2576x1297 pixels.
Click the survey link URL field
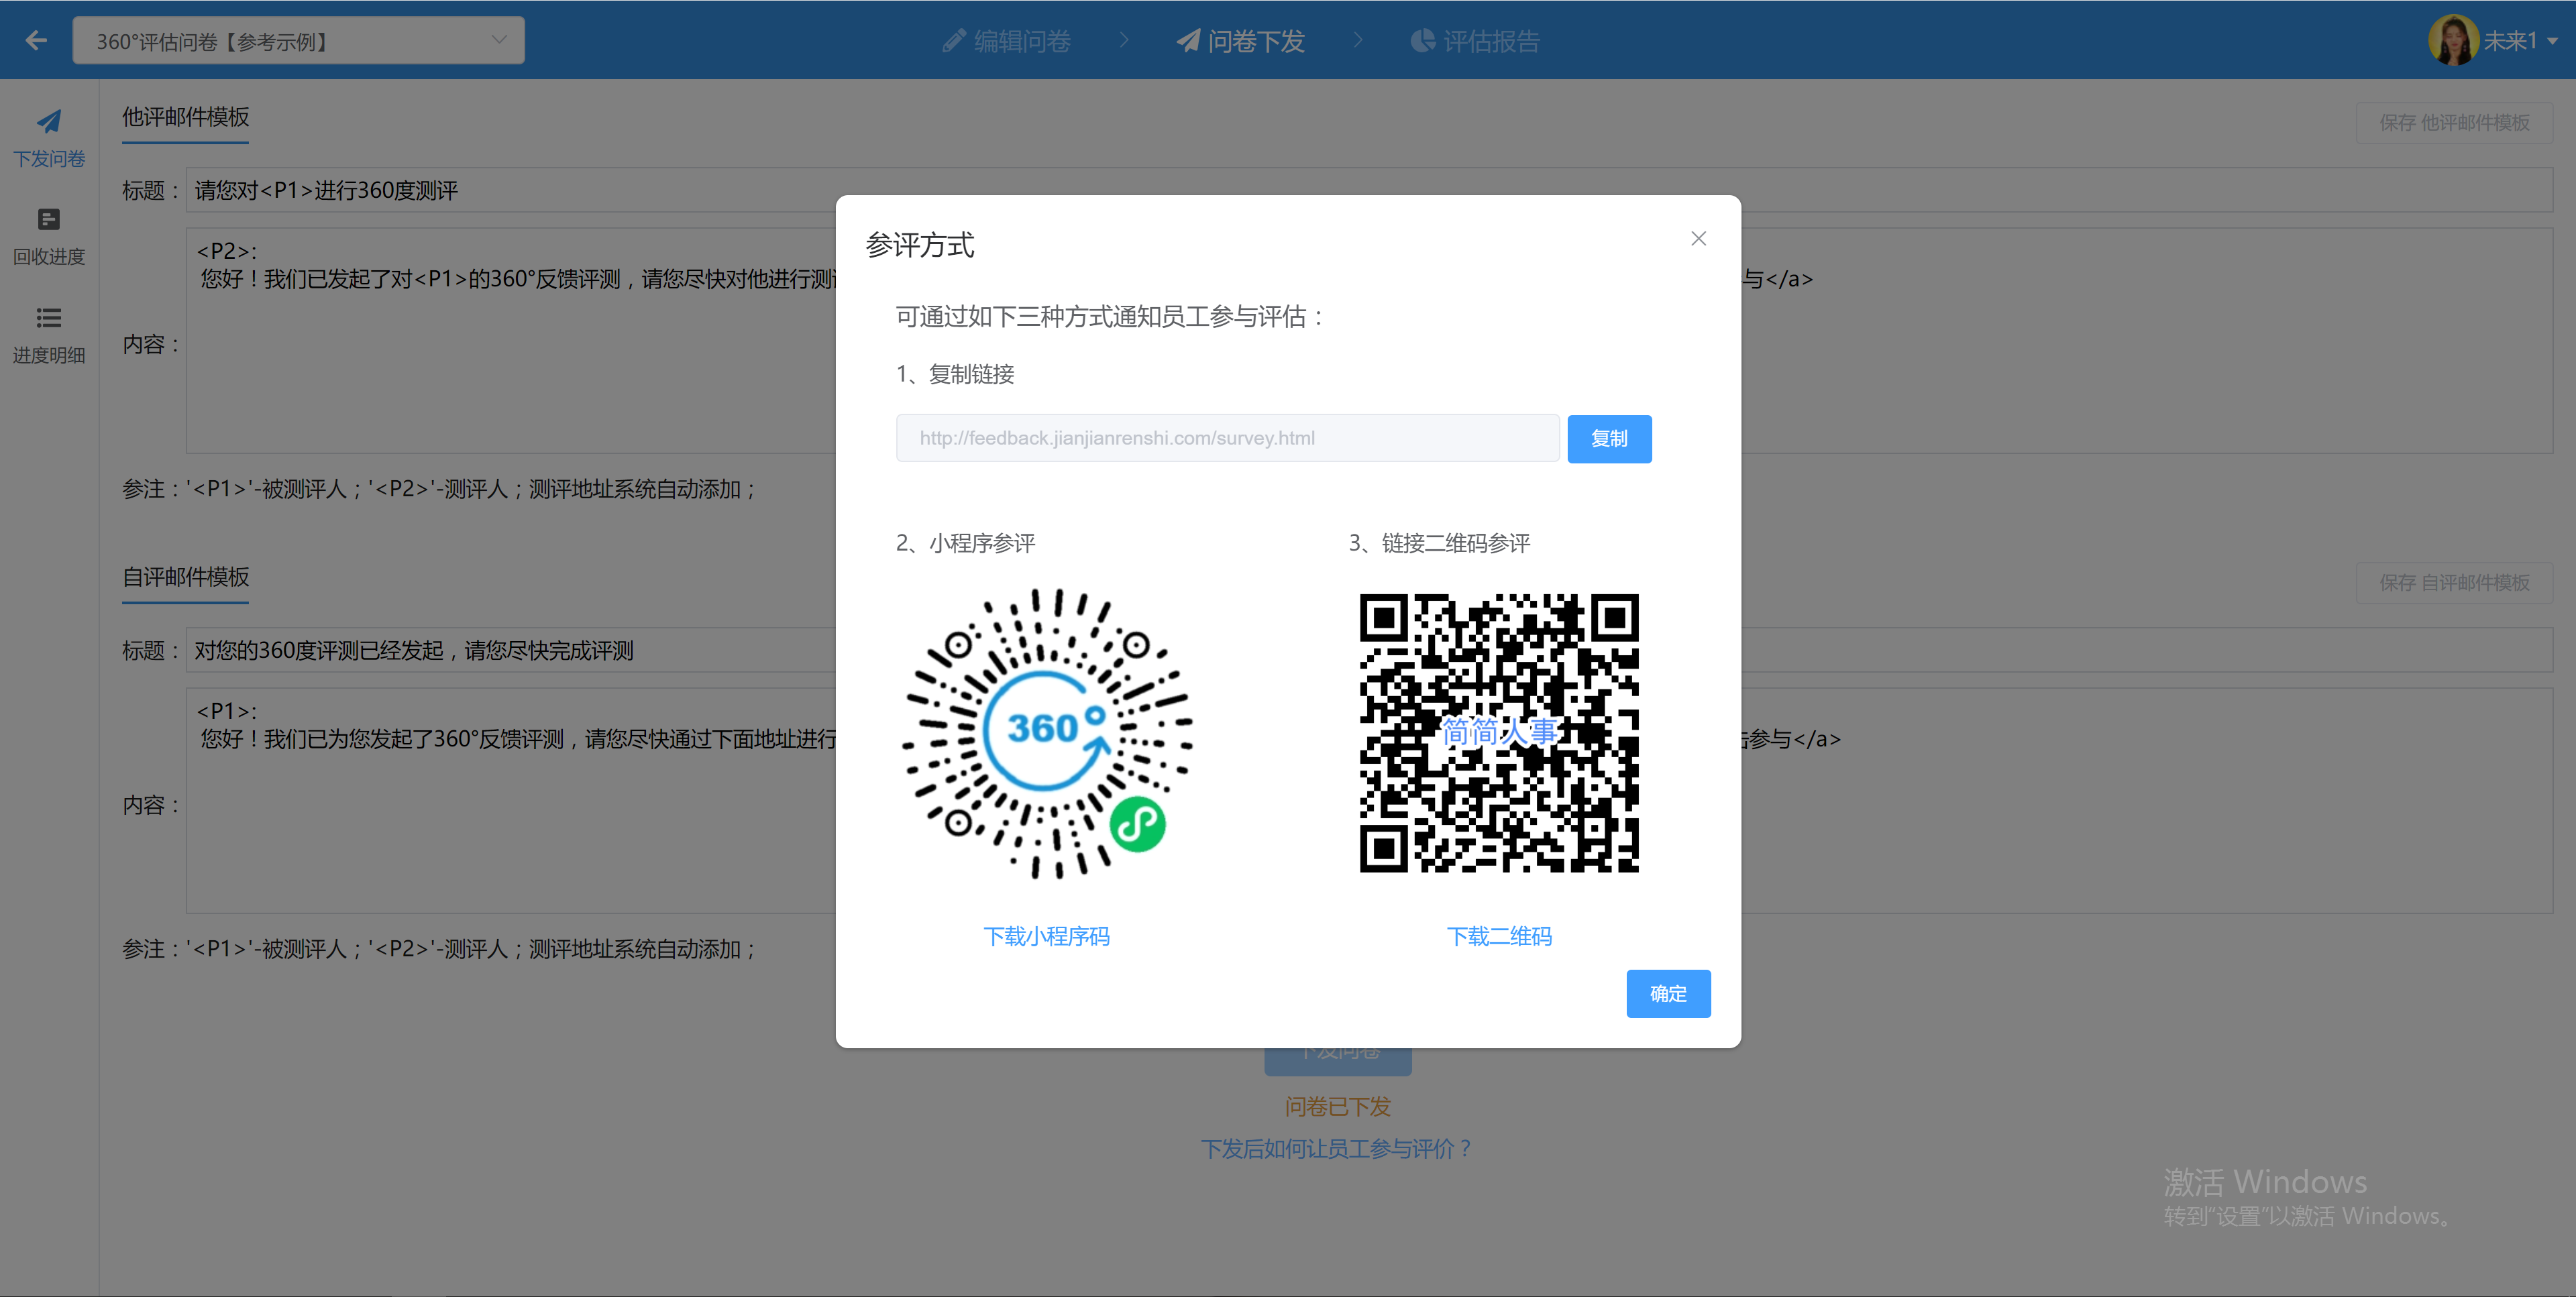tap(1227, 438)
